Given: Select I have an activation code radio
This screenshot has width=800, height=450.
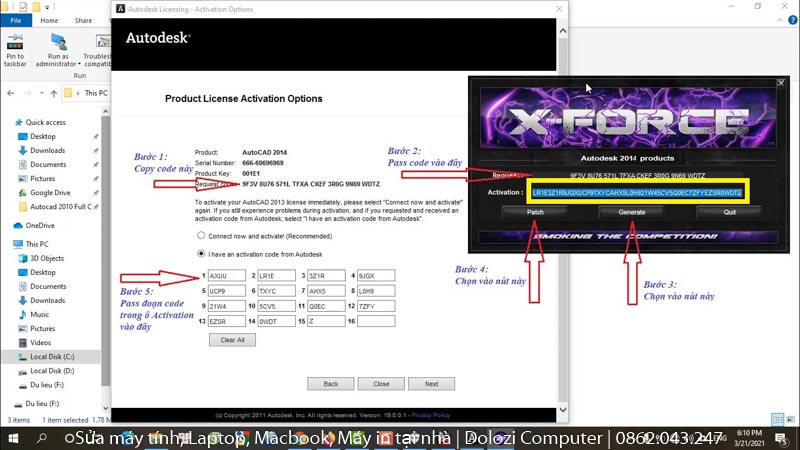Looking at the screenshot, I should tap(201, 254).
